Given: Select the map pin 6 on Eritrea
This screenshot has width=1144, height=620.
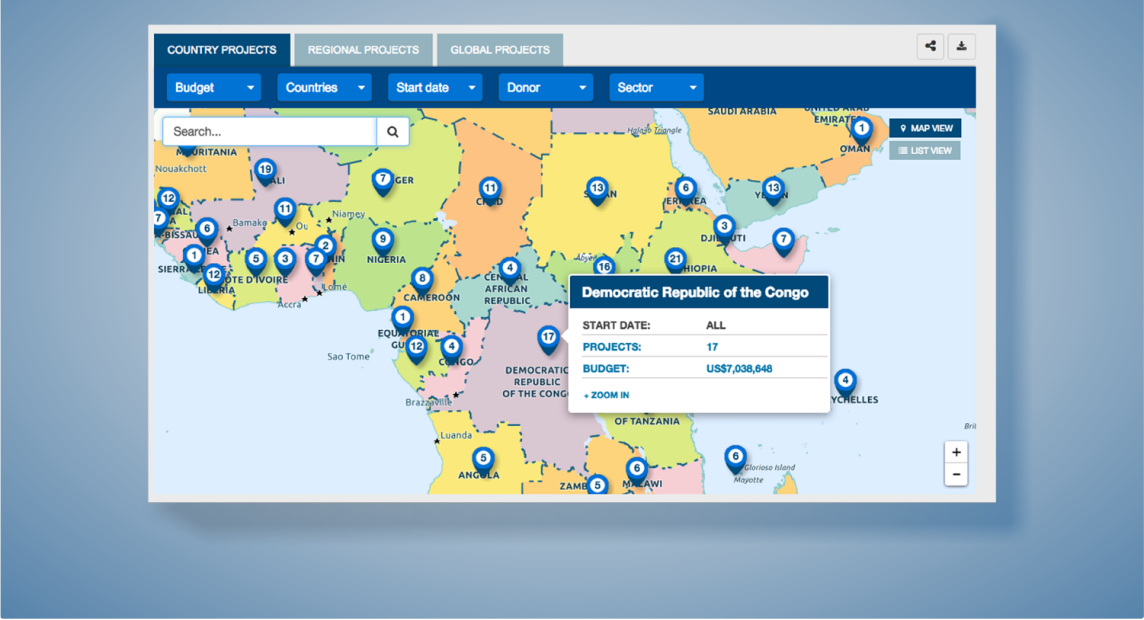Looking at the screenshot, I should (x=685, y=190).
